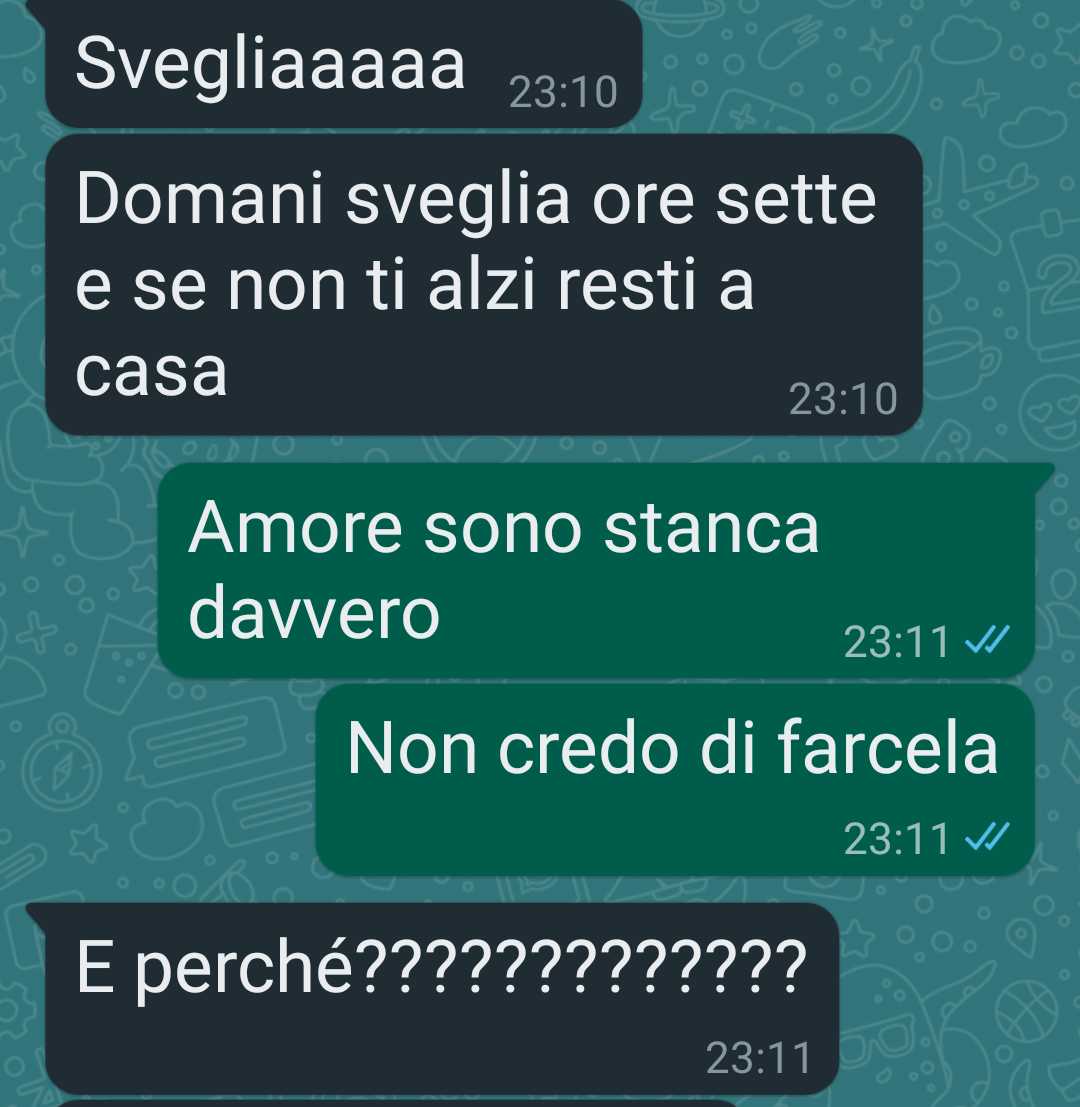Viewport: 1080px width, 1107px height.
Task: Select the "Svegliaaaaa" message bubble
Action: pyautogui.click(x=343, y=65)
